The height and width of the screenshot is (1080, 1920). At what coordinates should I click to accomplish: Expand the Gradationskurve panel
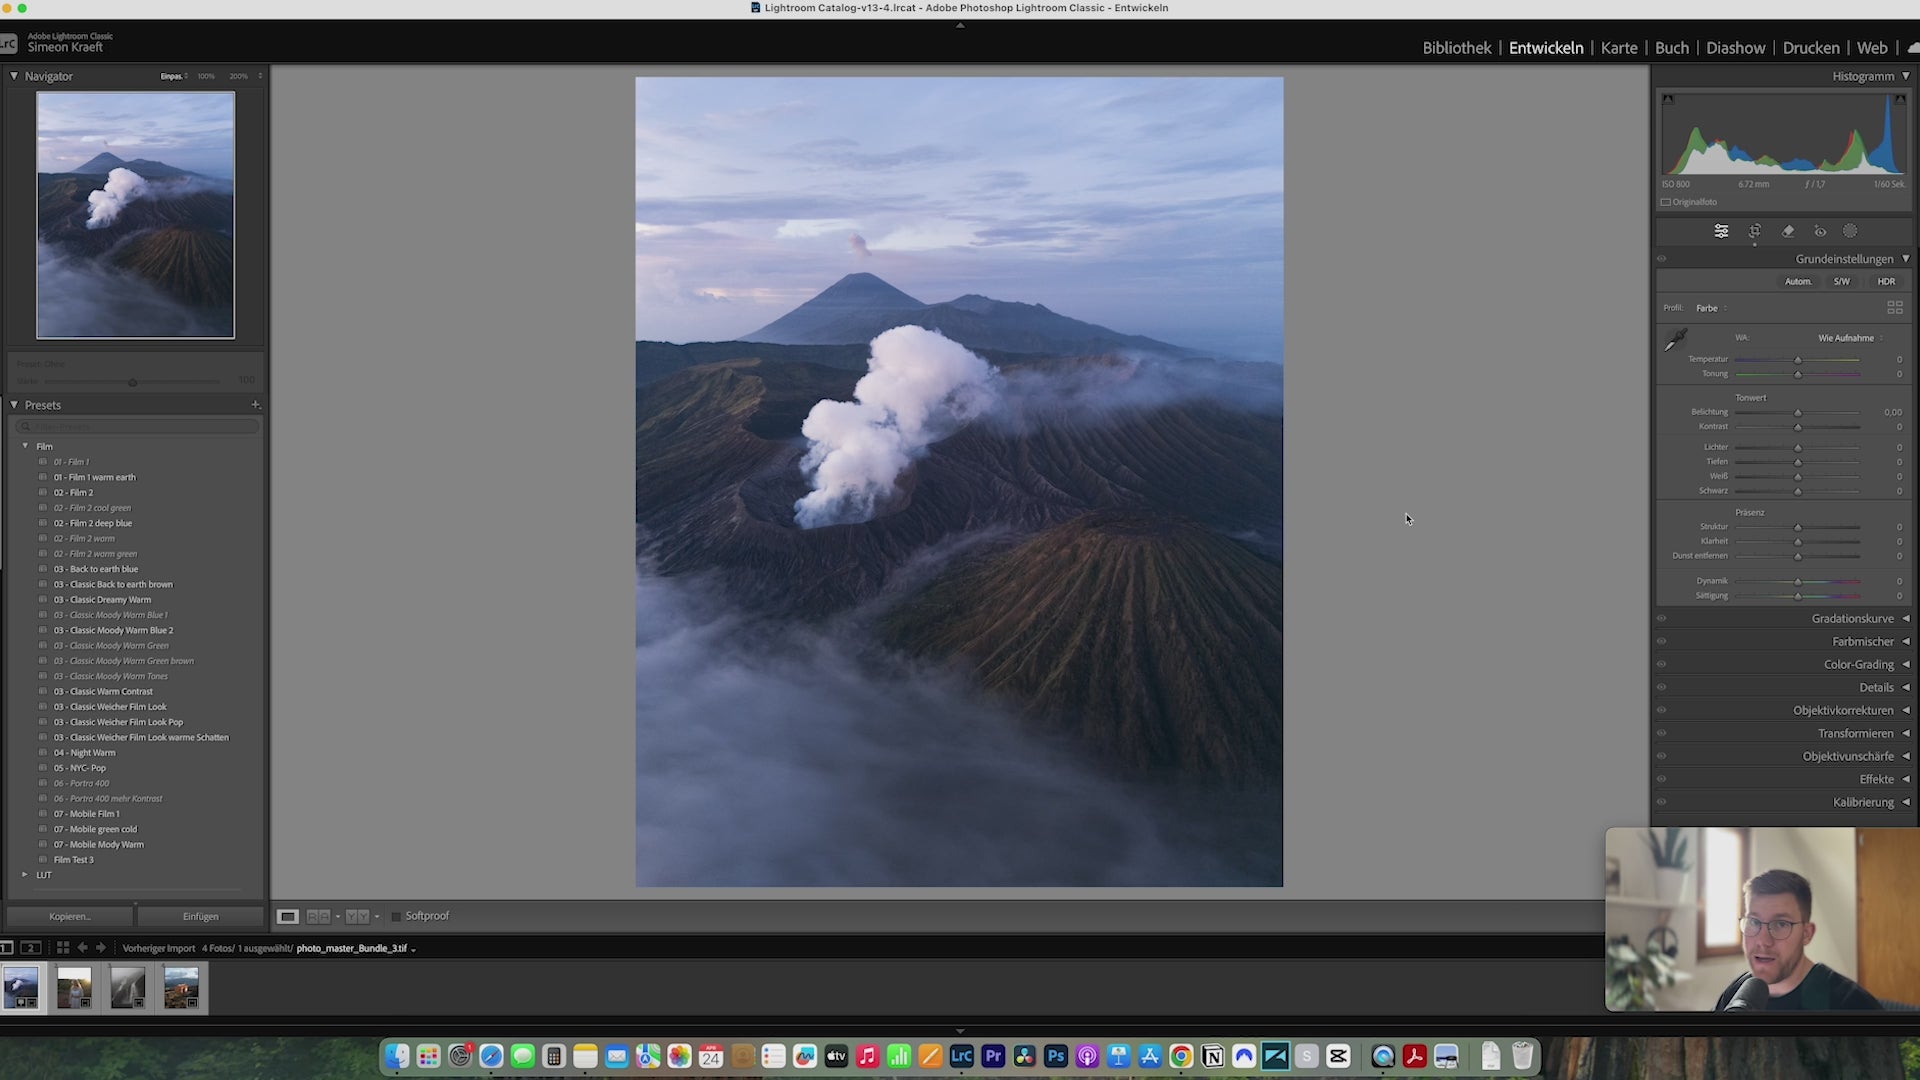pos(1906,618)
